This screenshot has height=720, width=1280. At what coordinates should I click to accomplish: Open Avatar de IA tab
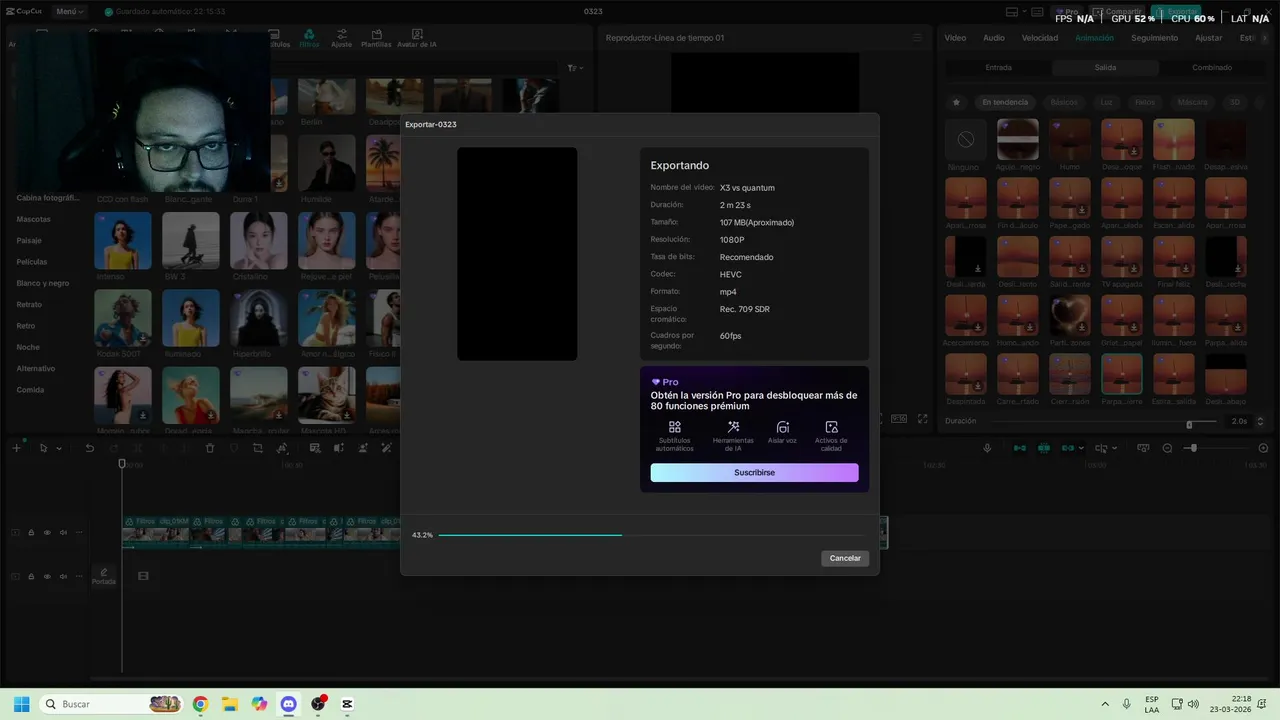point(416,38)
